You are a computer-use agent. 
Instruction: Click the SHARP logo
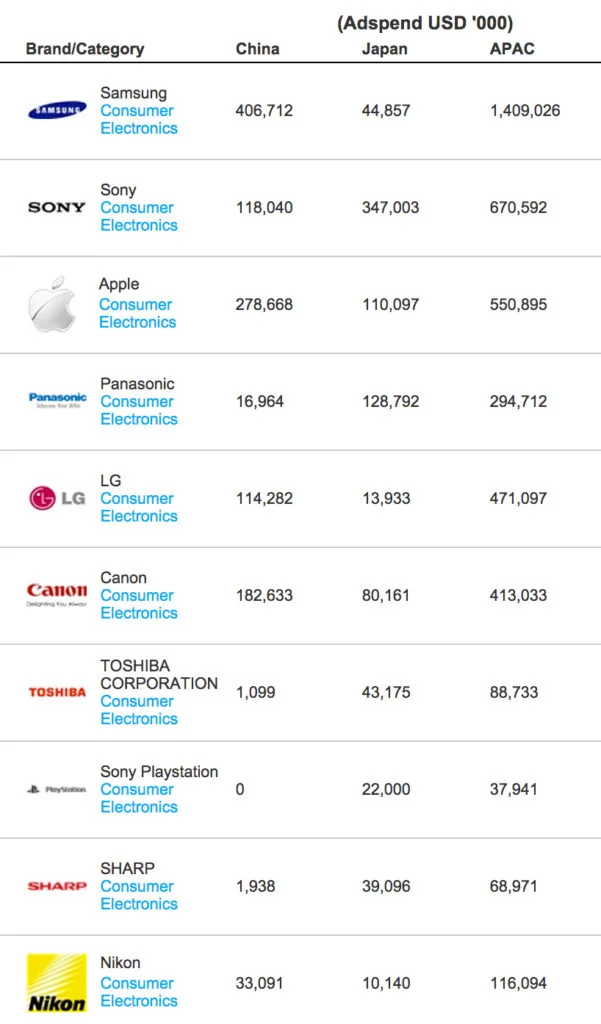pos(57,886)
